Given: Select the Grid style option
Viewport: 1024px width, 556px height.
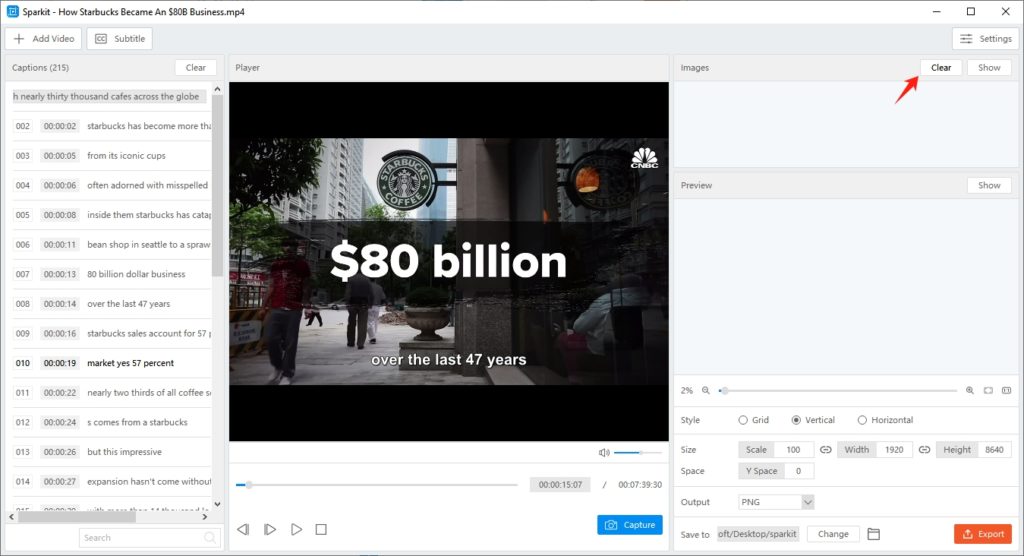Looking at the screenshot, I should pos(754,420).
